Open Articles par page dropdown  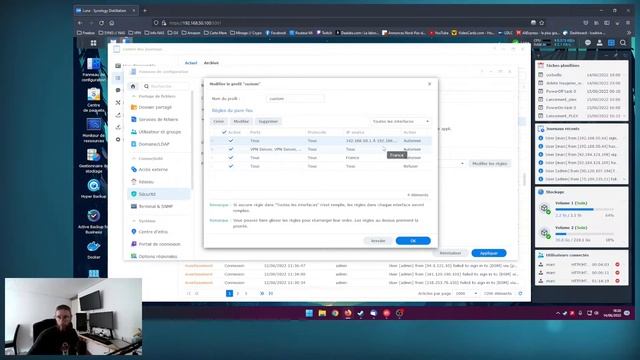(466, 293)
